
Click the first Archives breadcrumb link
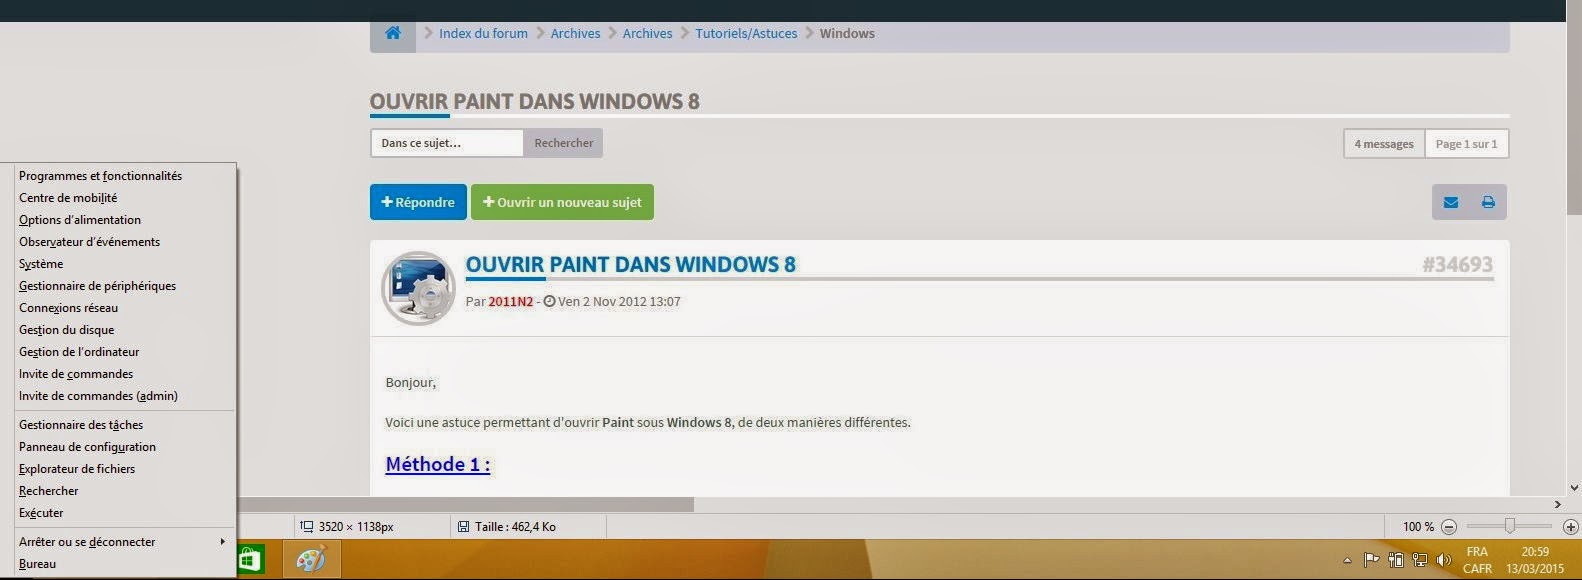(x=575, y=33)
